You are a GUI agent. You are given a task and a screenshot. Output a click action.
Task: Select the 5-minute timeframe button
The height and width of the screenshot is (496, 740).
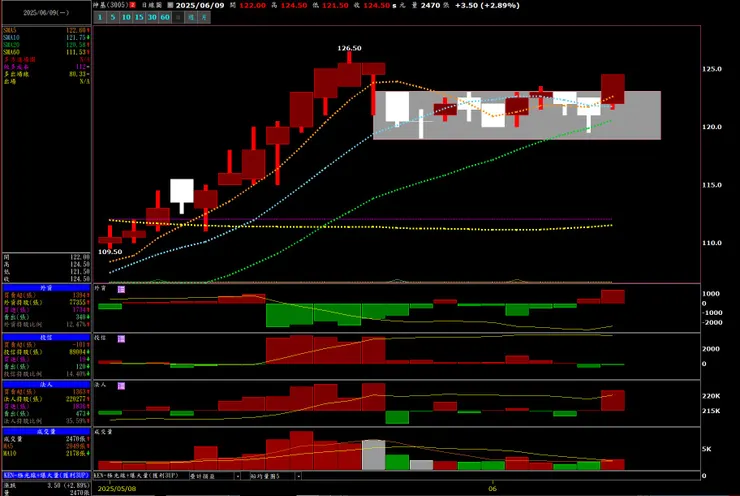pos(113,17)
